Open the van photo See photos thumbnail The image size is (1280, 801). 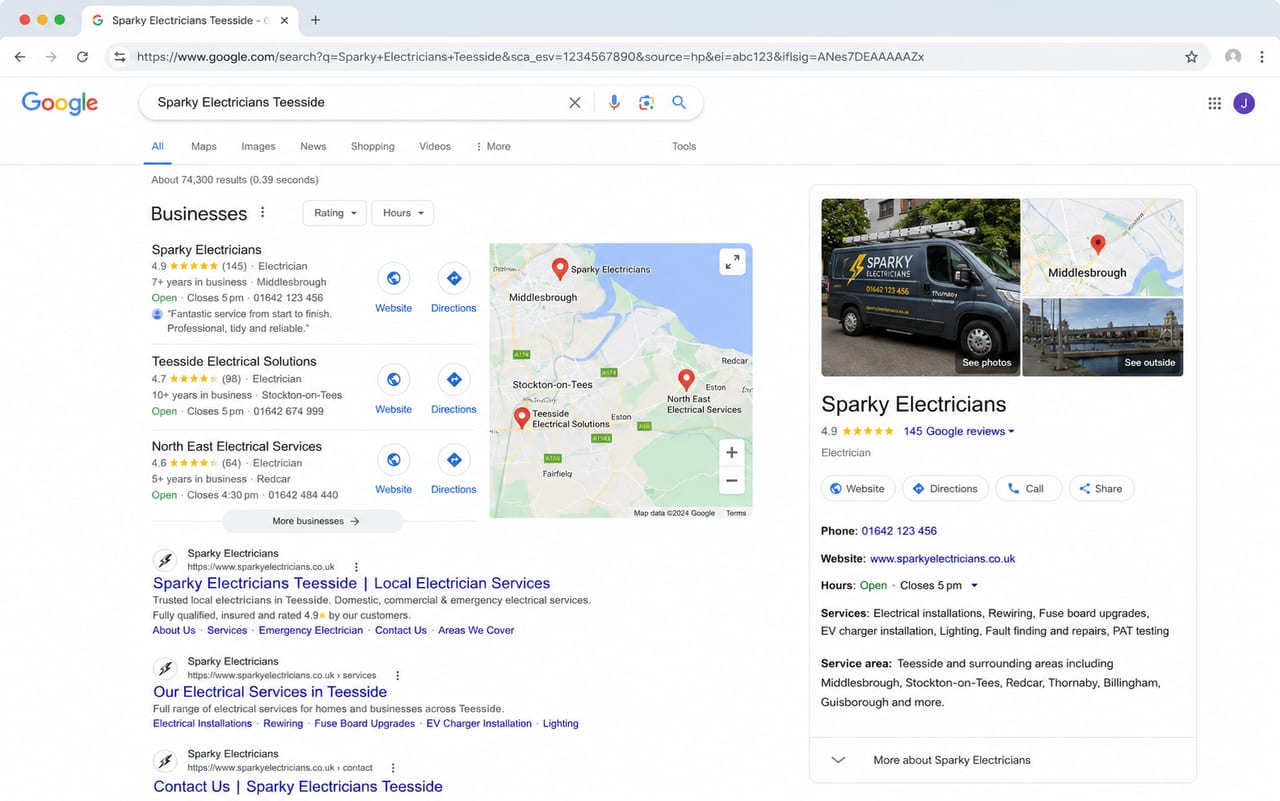[x=921, y=287]
